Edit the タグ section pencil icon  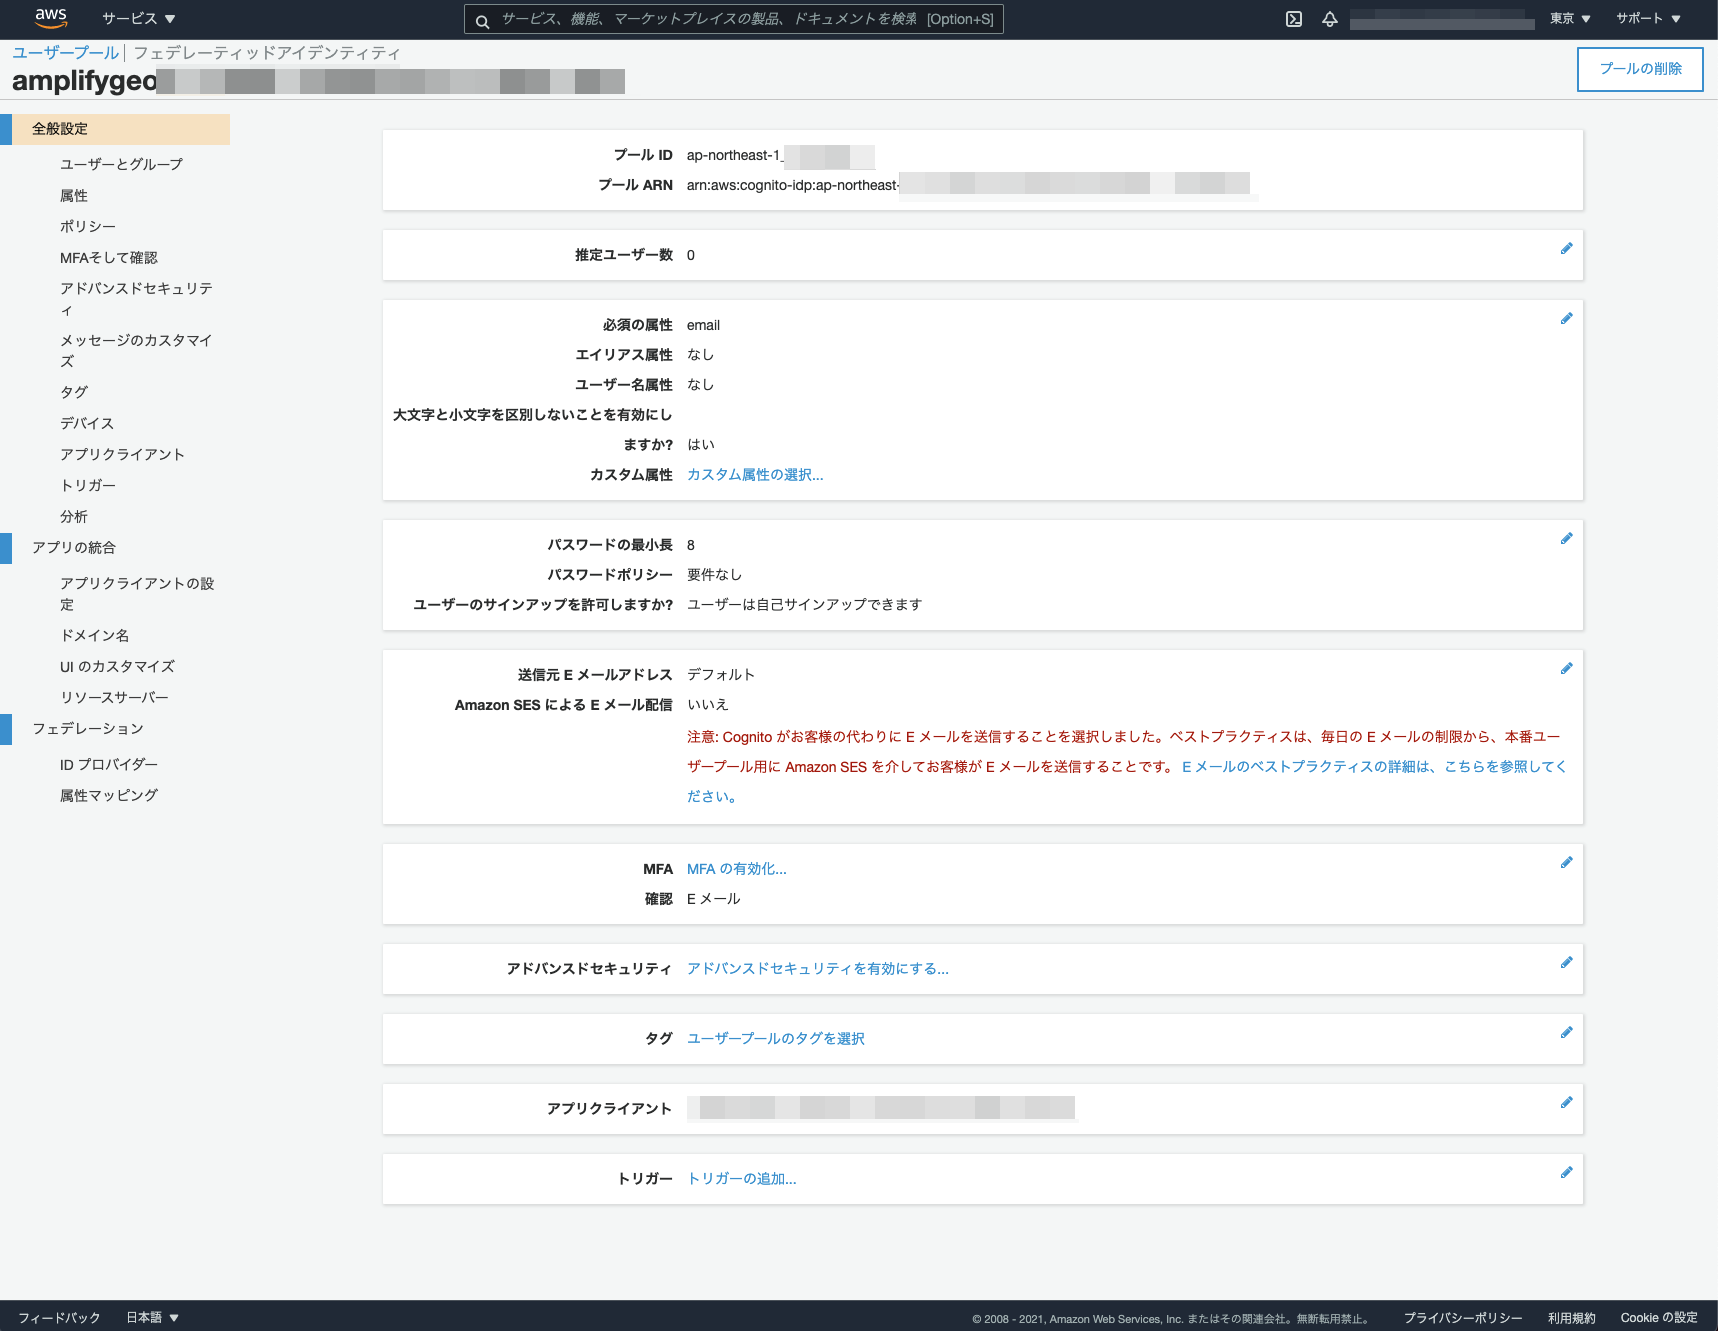1566,1033
